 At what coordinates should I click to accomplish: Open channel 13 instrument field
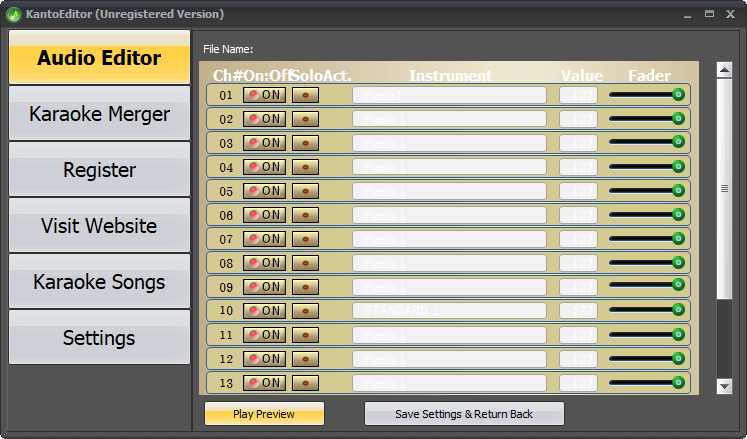point(449,383)
